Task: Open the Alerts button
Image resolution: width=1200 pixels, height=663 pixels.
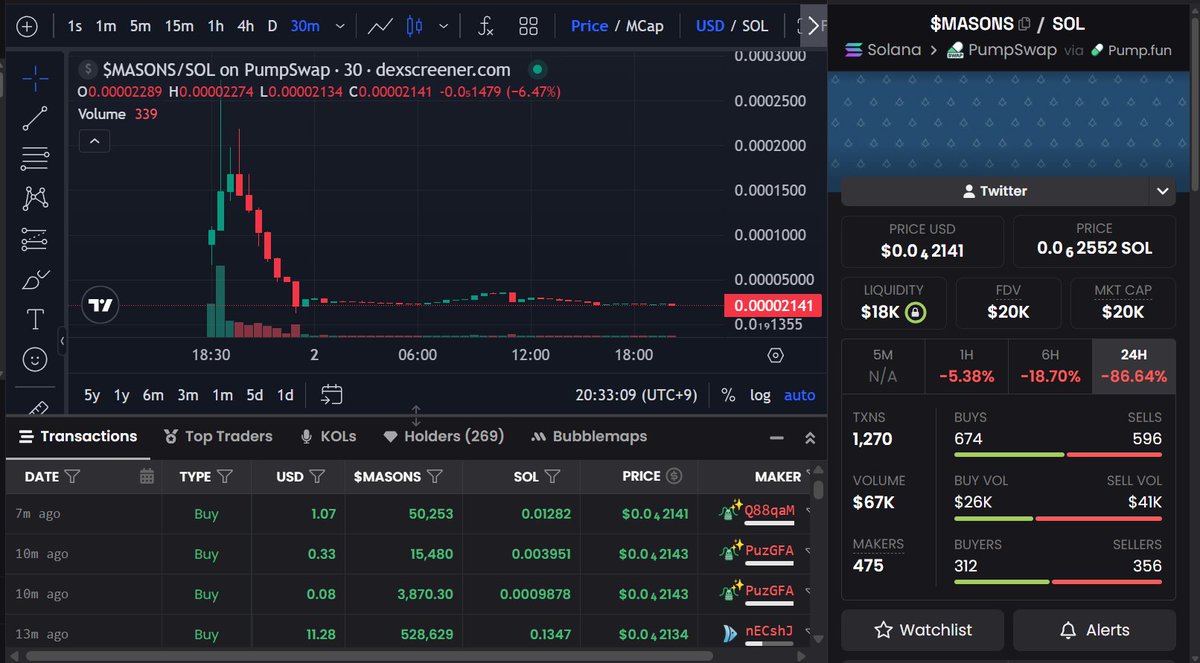Action: tap(1094, 630)
